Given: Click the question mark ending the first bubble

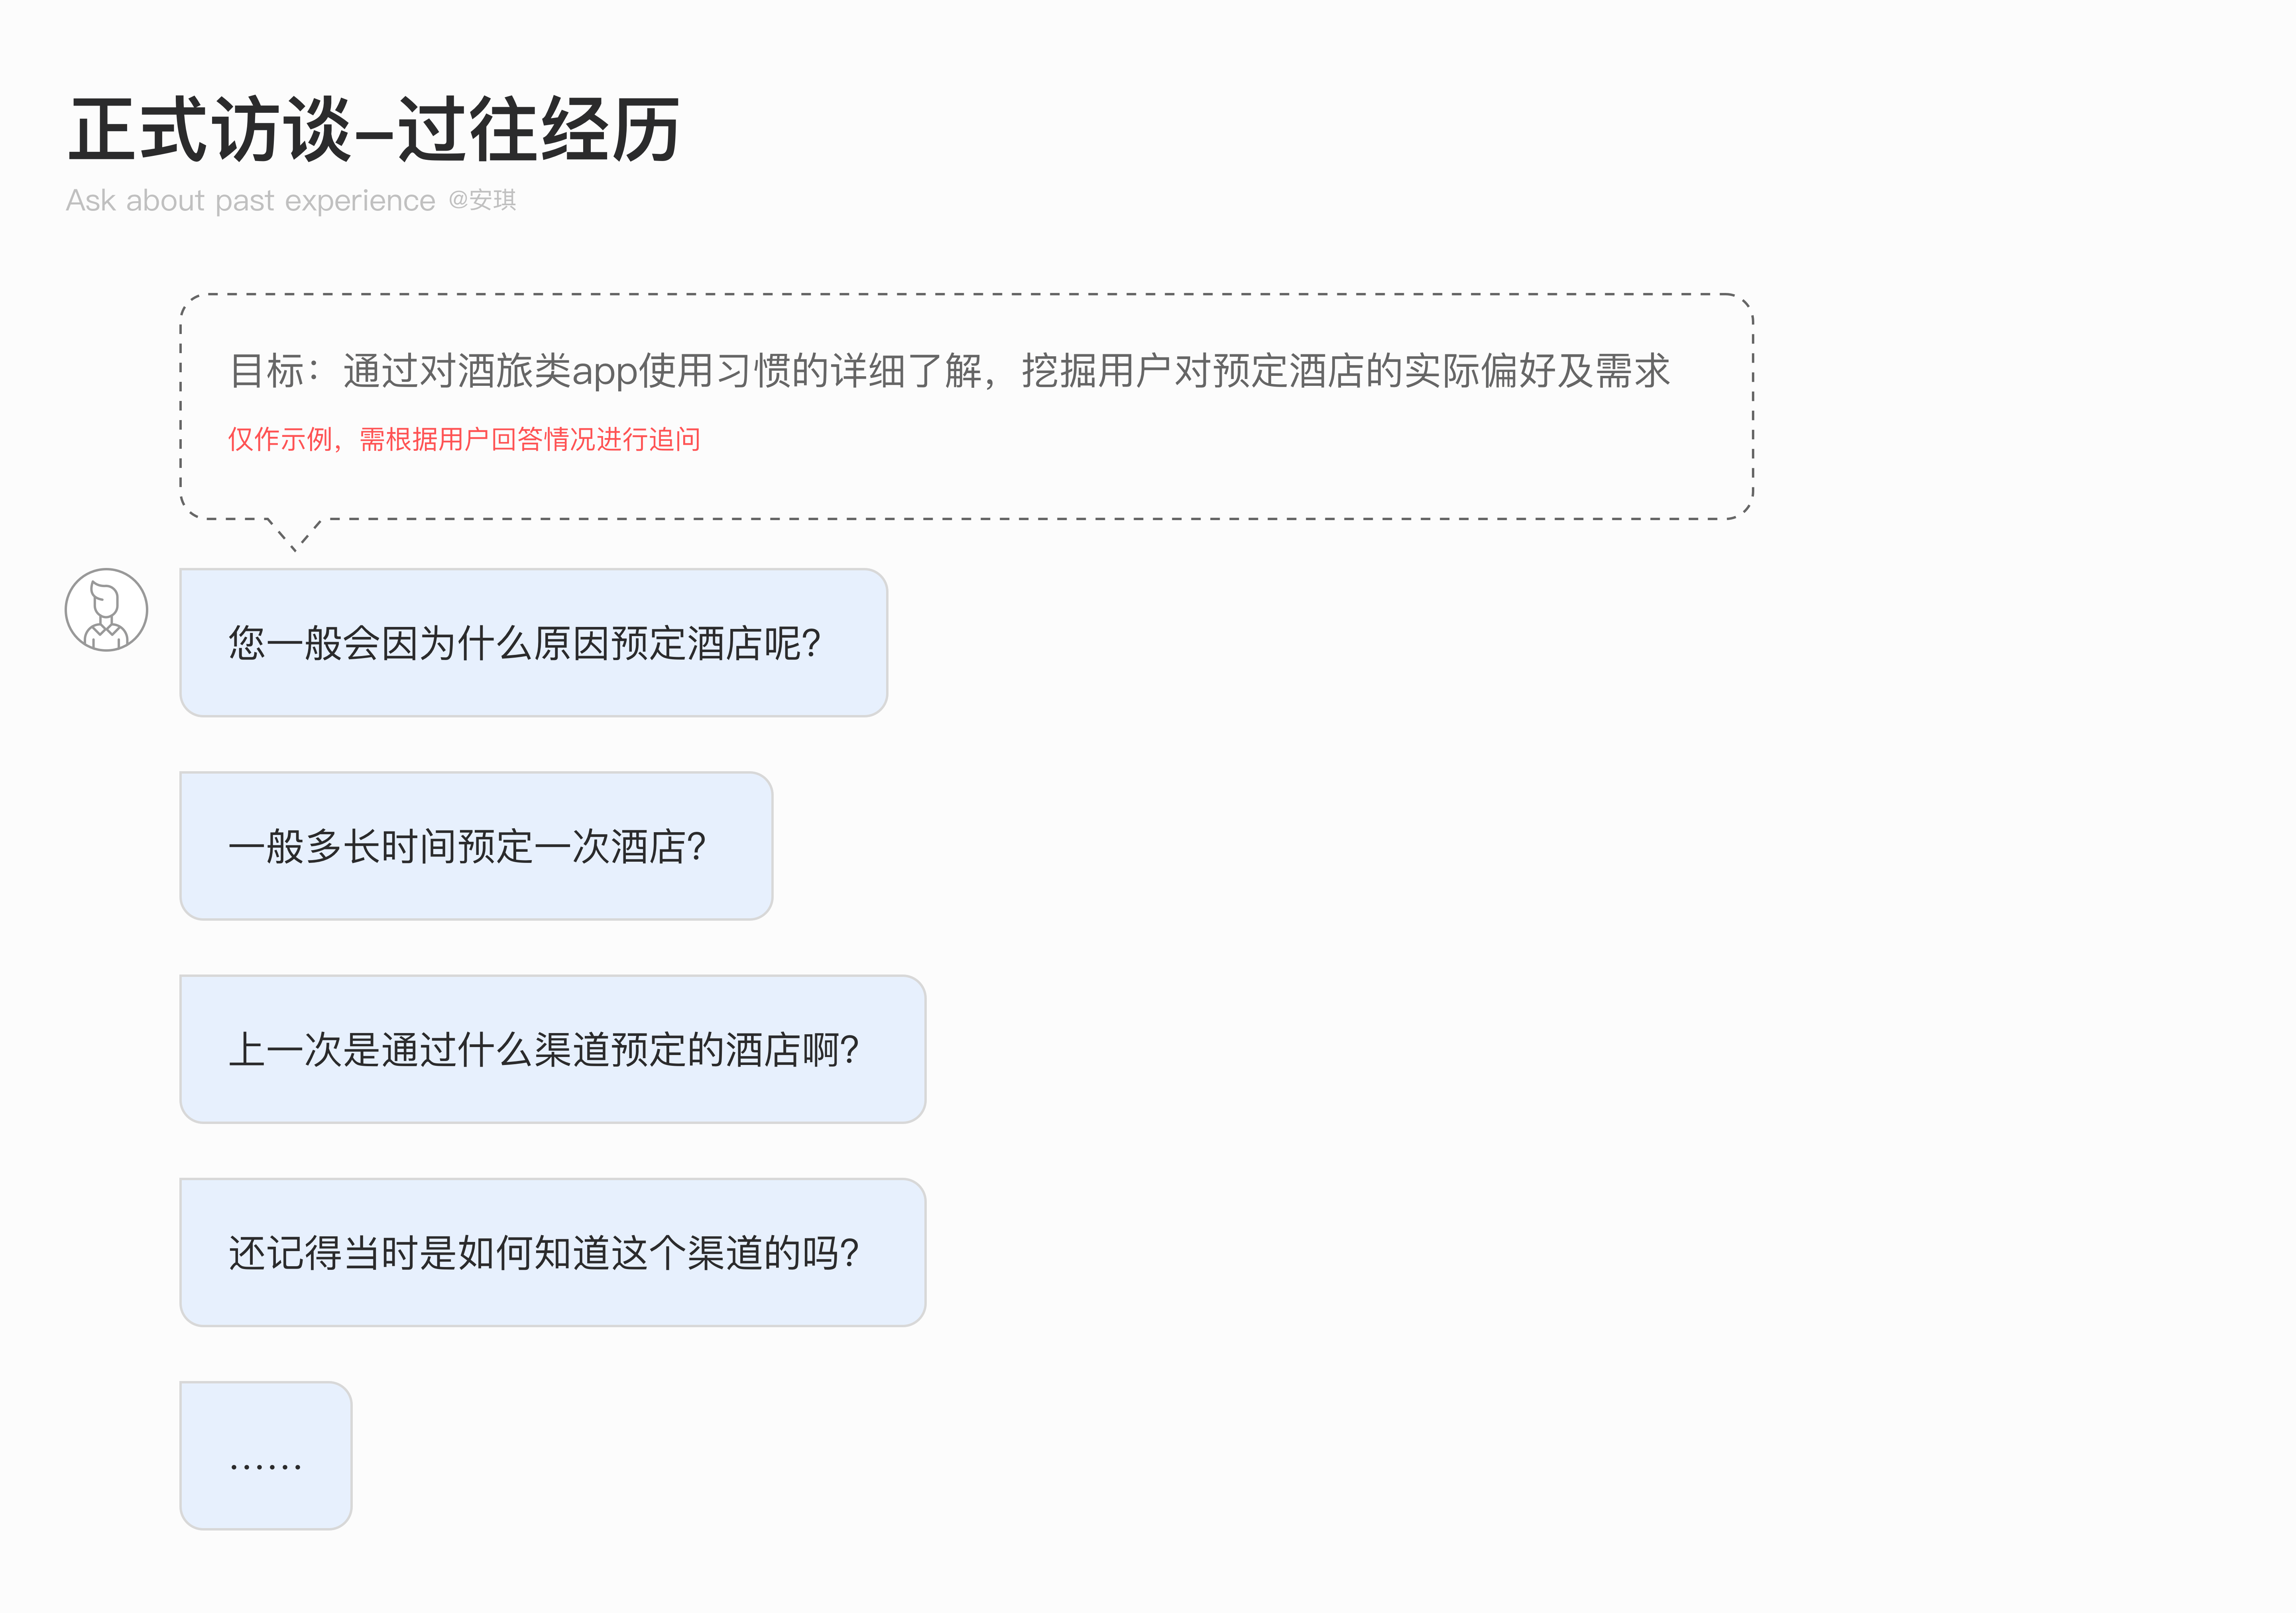Looking at the screenshot, I should tap(811, 643).
